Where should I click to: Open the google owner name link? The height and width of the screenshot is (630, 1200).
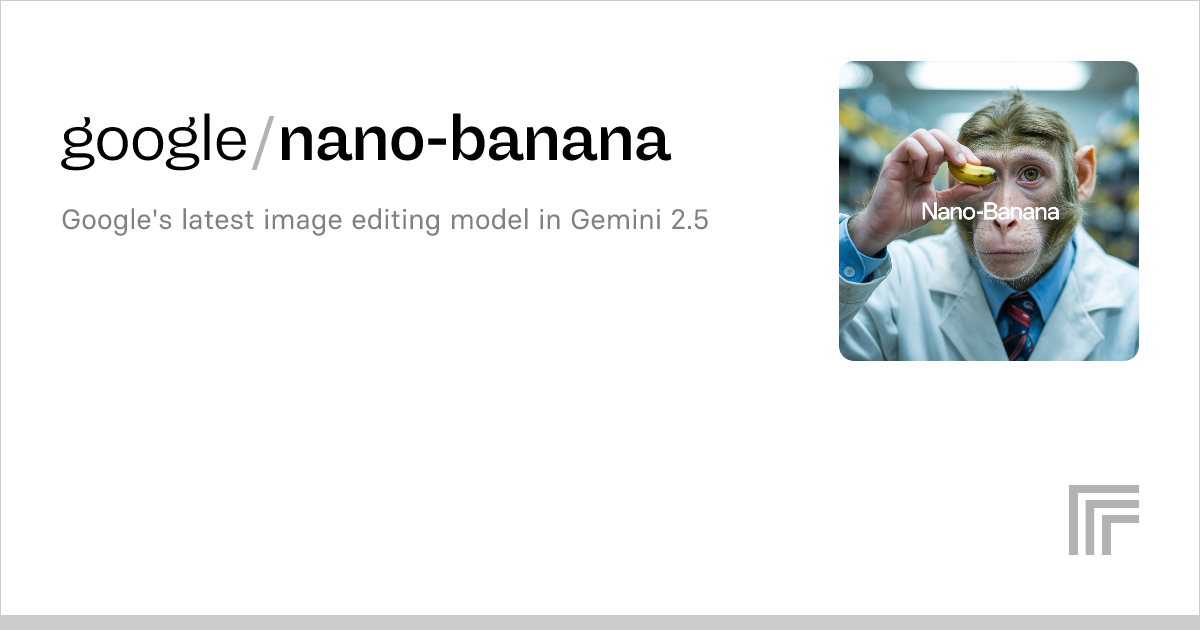[153, 141]
